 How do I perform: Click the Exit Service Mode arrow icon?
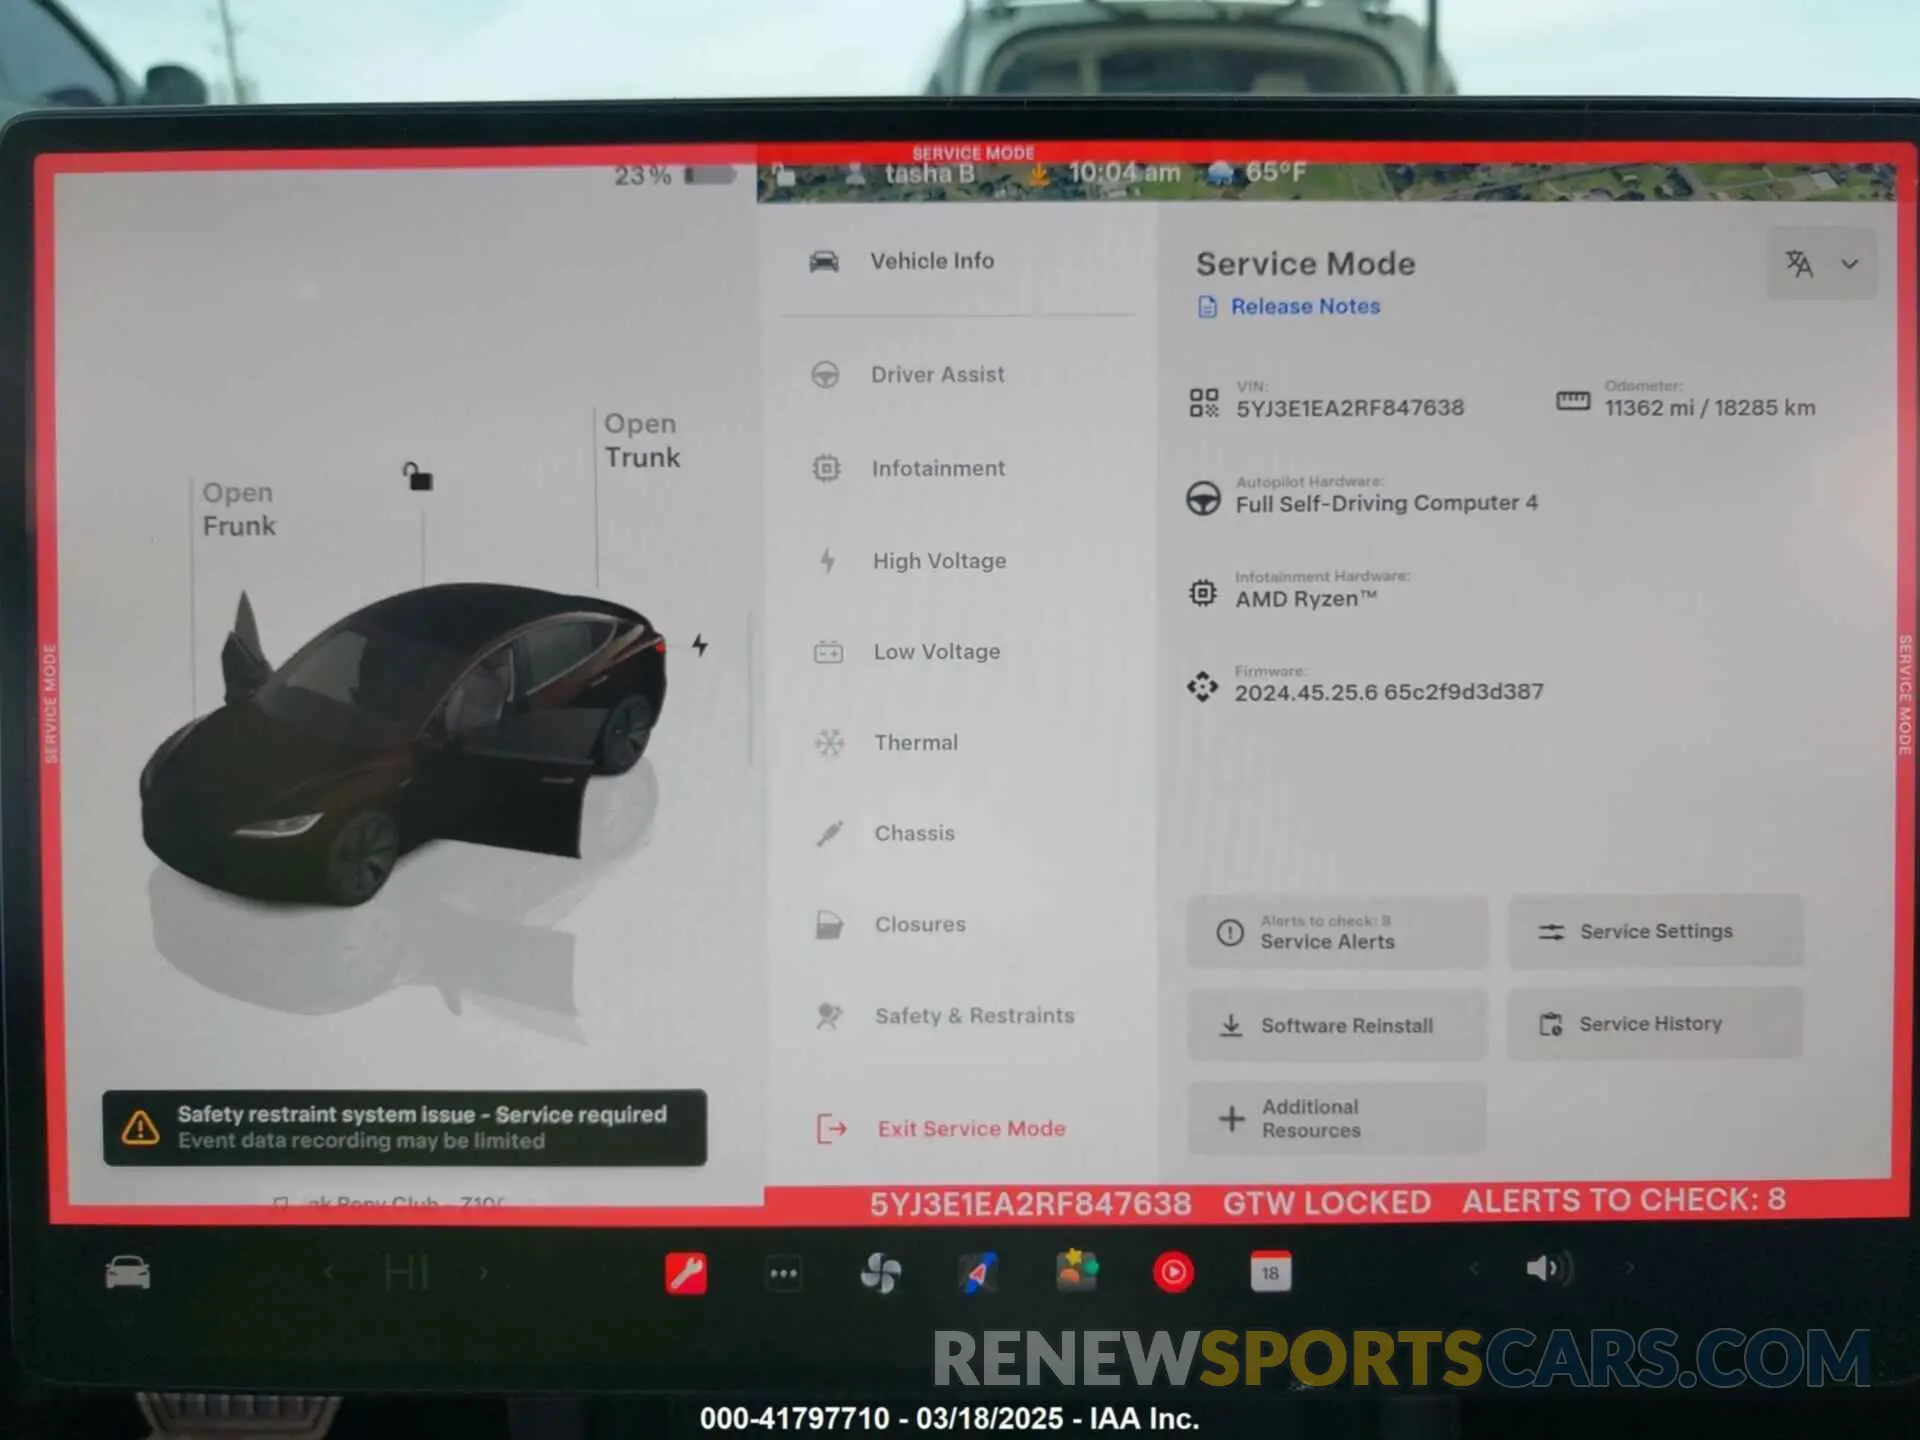coord(832,1129)
